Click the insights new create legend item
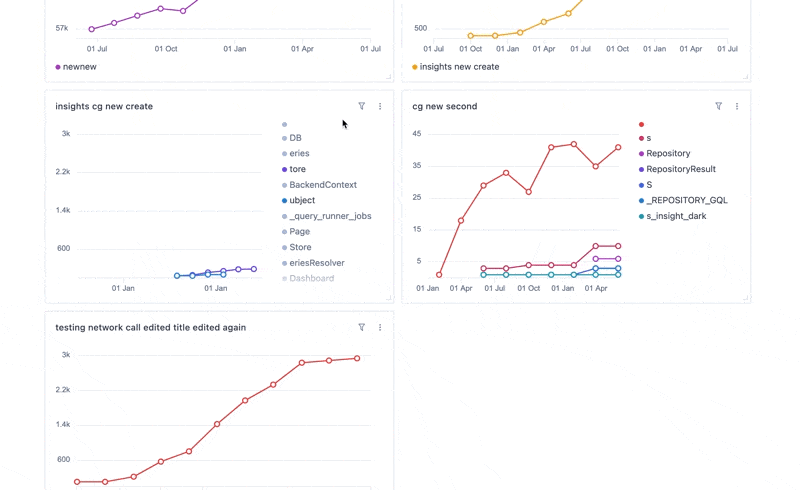800x490 pixels. click(456, 67)
